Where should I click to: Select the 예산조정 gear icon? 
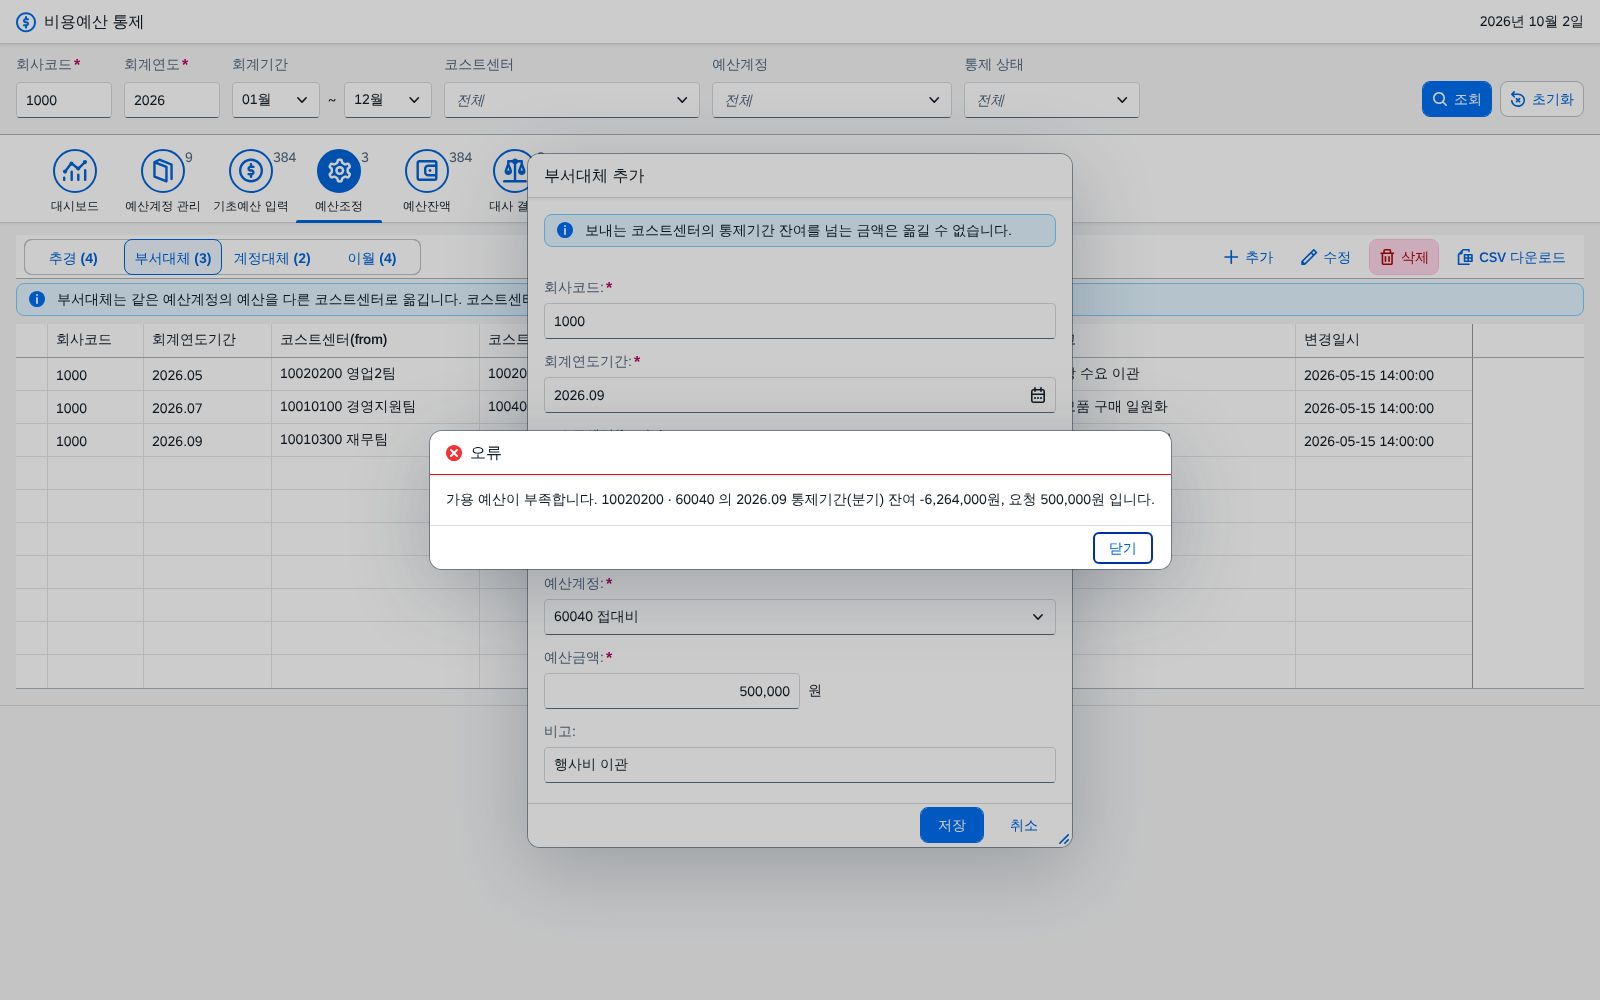click(x=339, y=172)
